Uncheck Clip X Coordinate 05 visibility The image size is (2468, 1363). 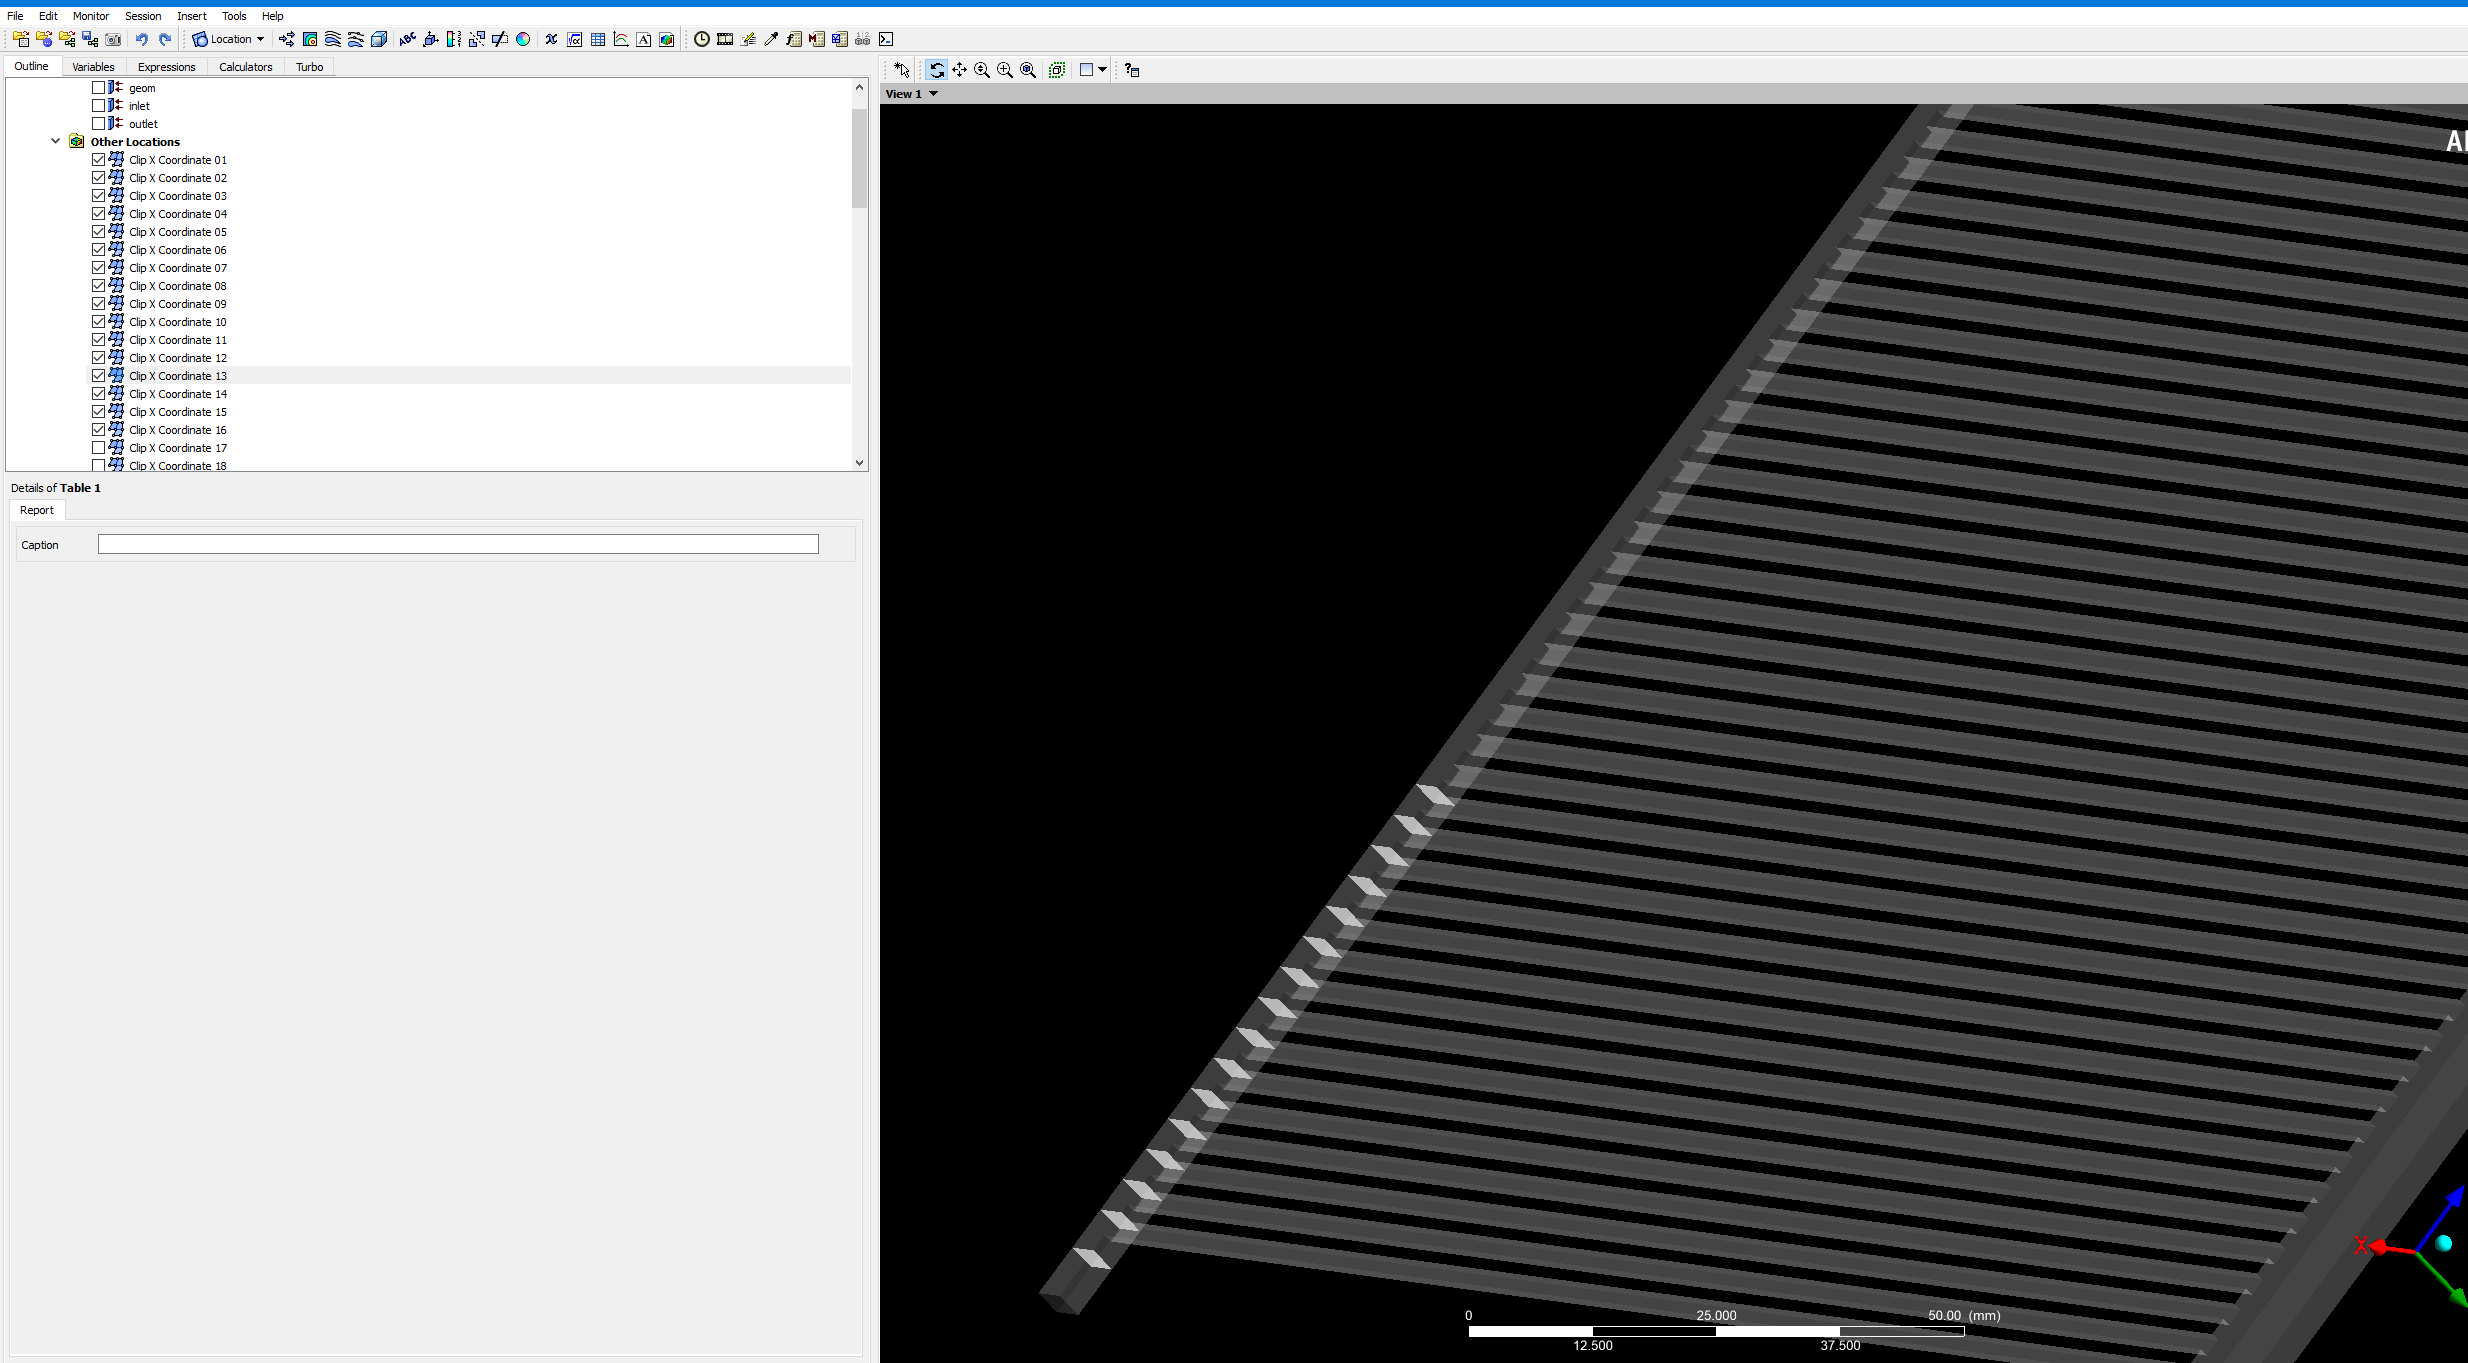pyautogui.click(x=99, y=231)
